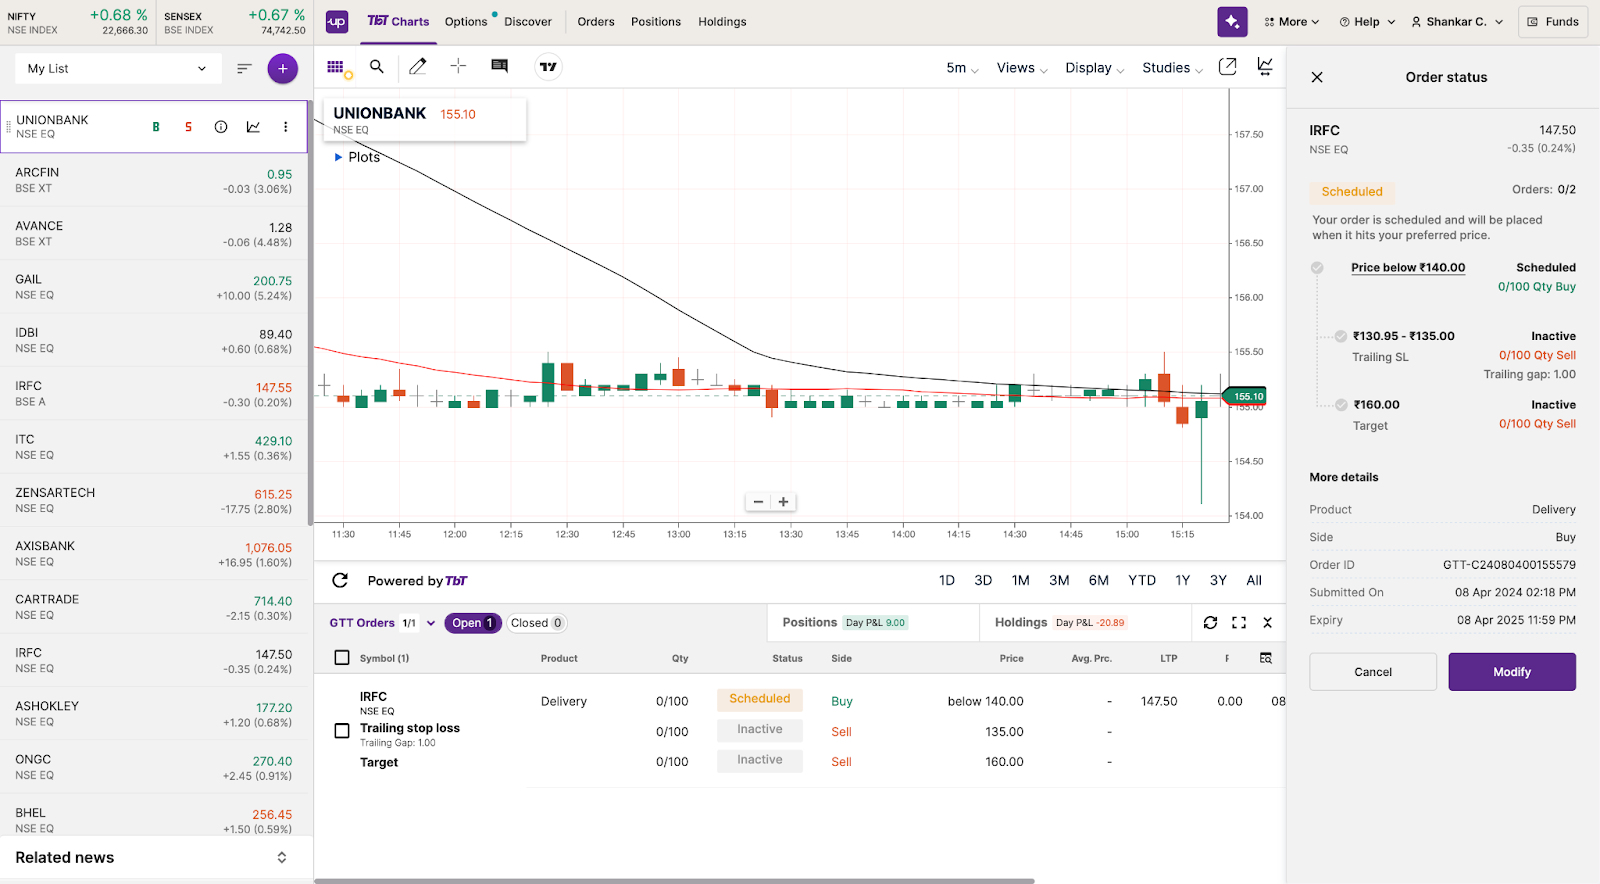1600x884 pixels.
Task: Click the Cancel order button
Action: point(1372,672)
